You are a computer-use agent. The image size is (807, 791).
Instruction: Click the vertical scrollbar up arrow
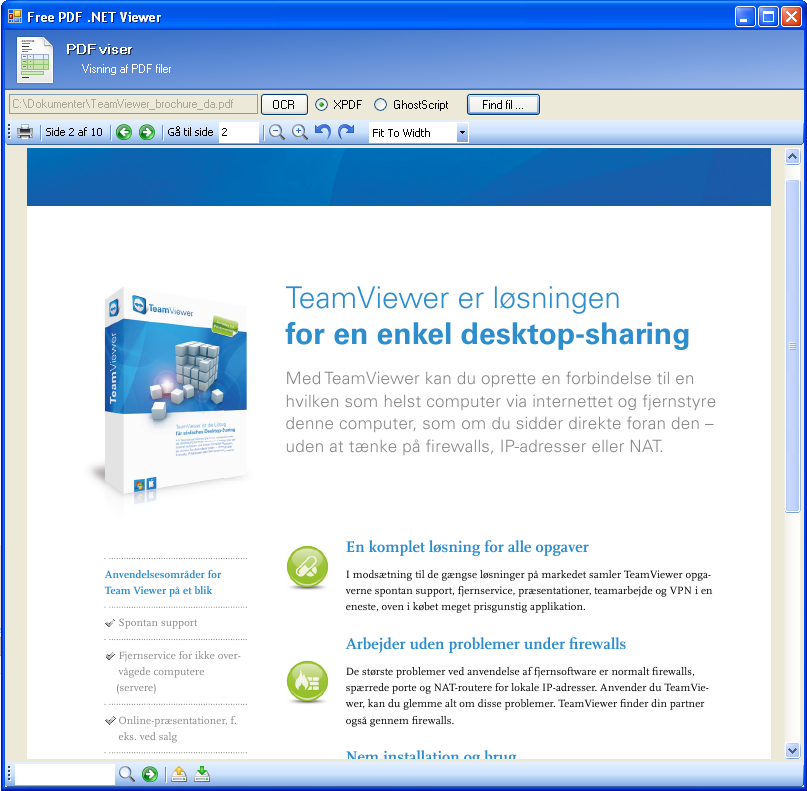pyautogui.click(x=793, y=157)
